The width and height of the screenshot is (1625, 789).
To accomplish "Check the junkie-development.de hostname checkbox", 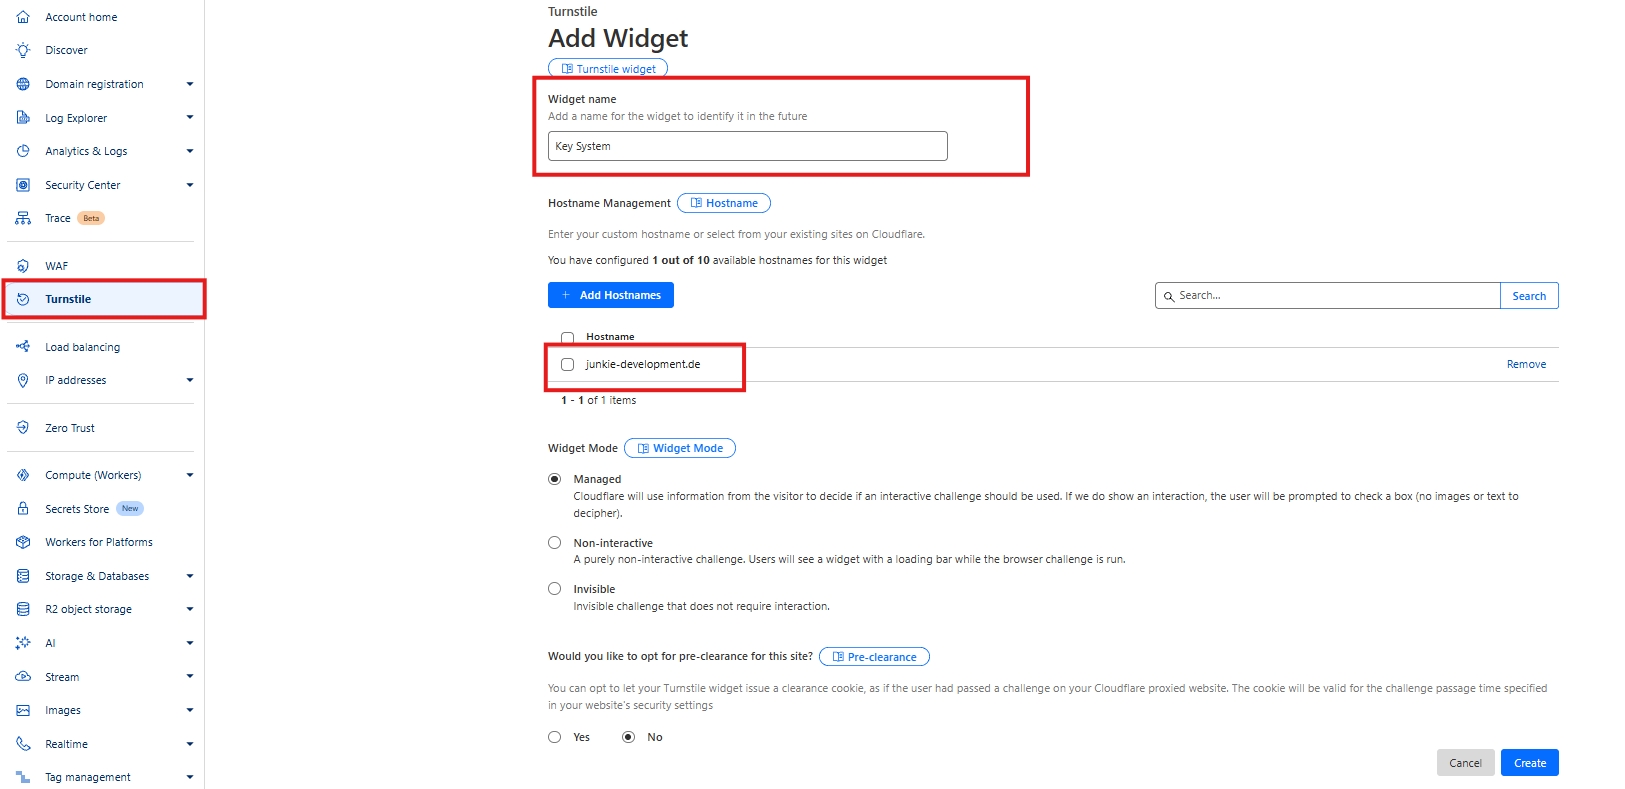I will (568, 365).
